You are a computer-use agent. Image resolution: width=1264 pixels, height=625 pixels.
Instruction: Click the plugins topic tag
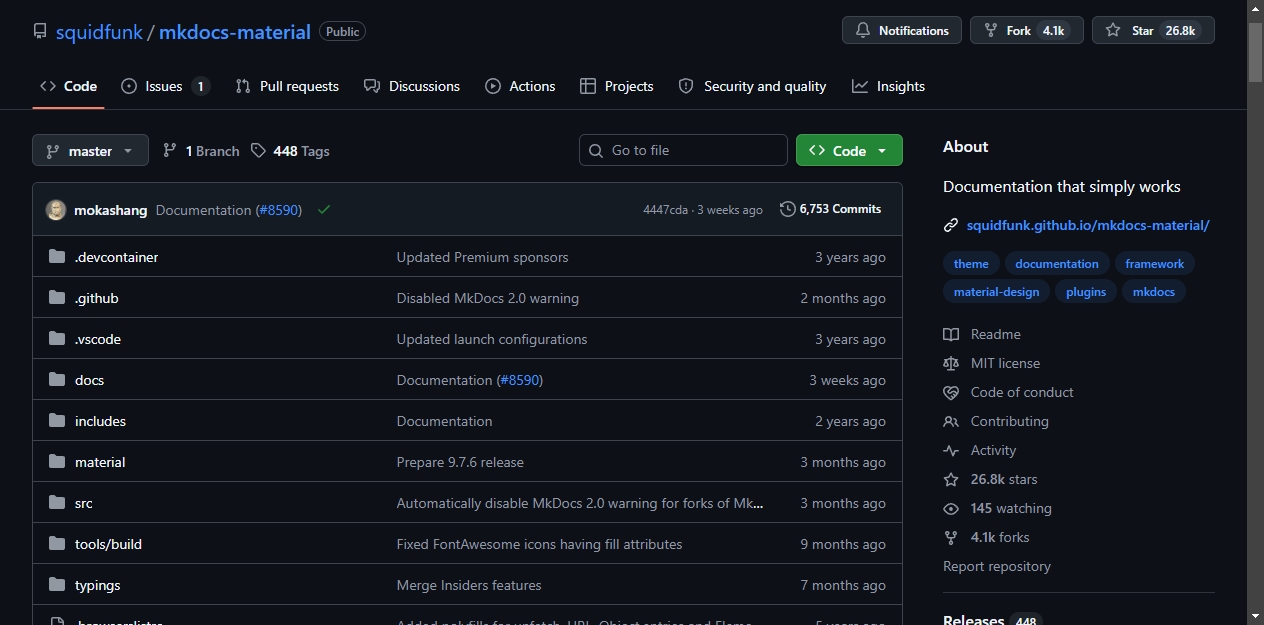tap(1086, 292)
